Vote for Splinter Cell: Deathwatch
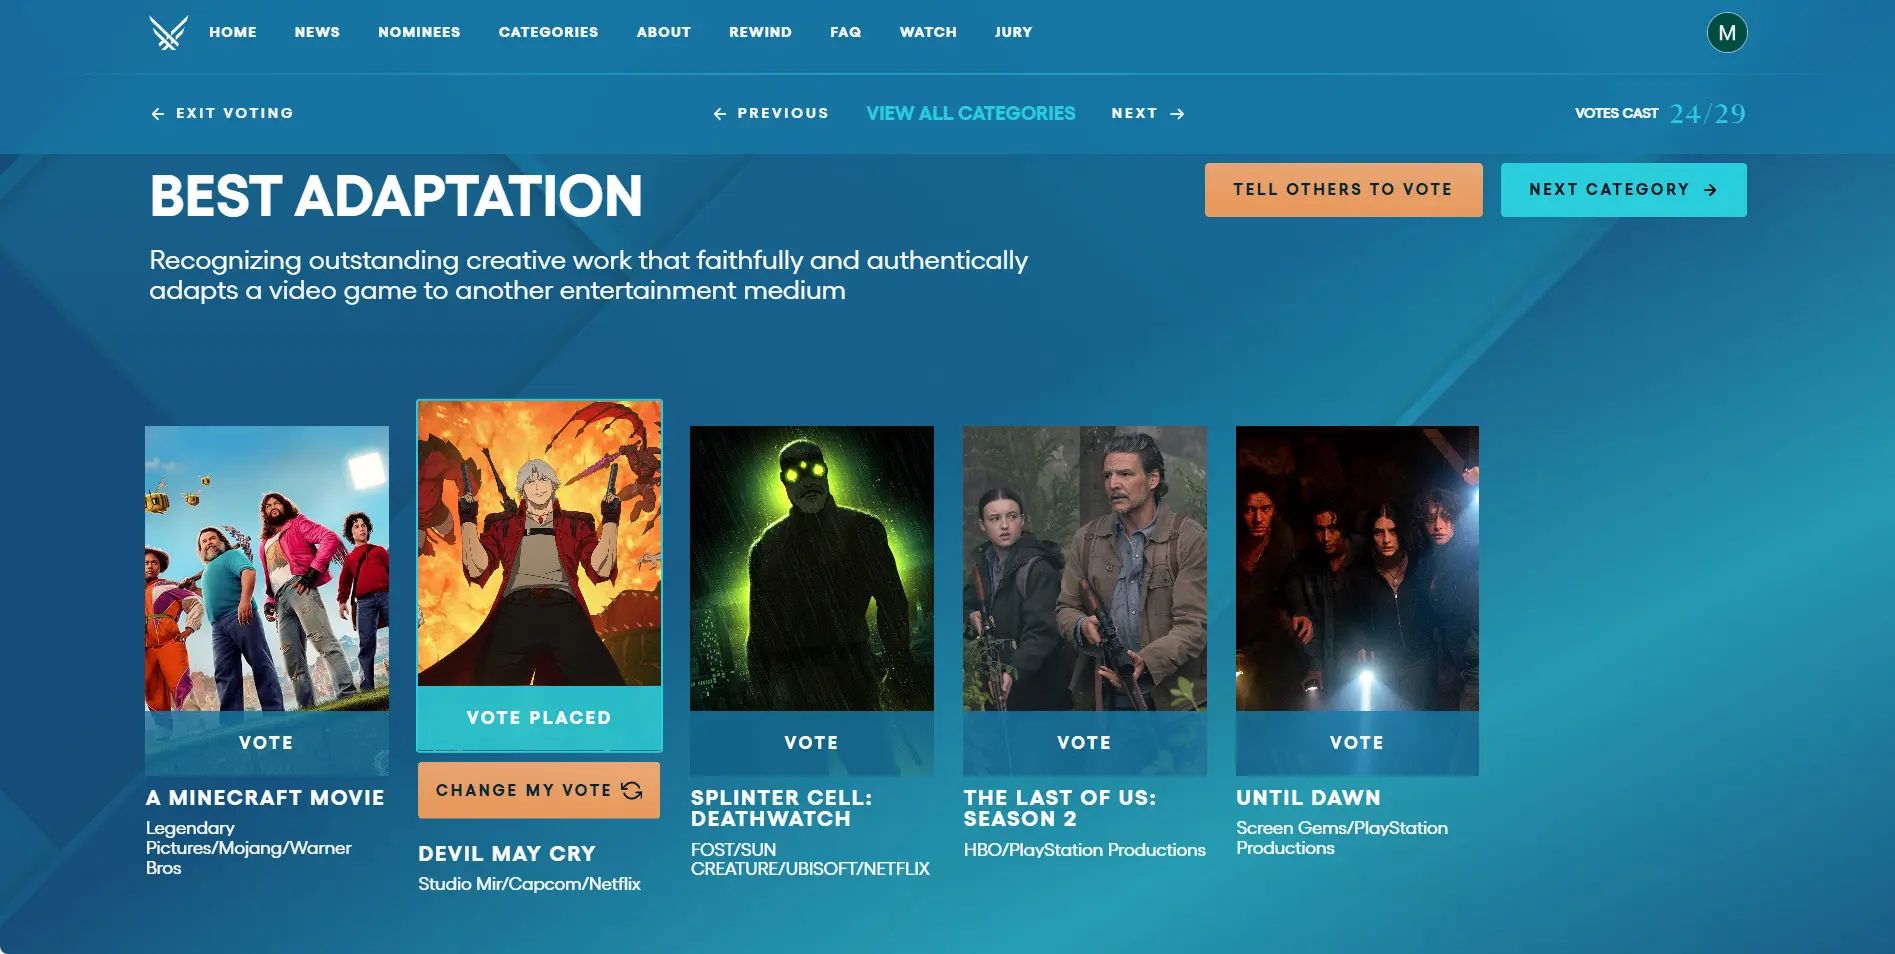This screenshot has height=954, width=1895. tap(811, 743)
